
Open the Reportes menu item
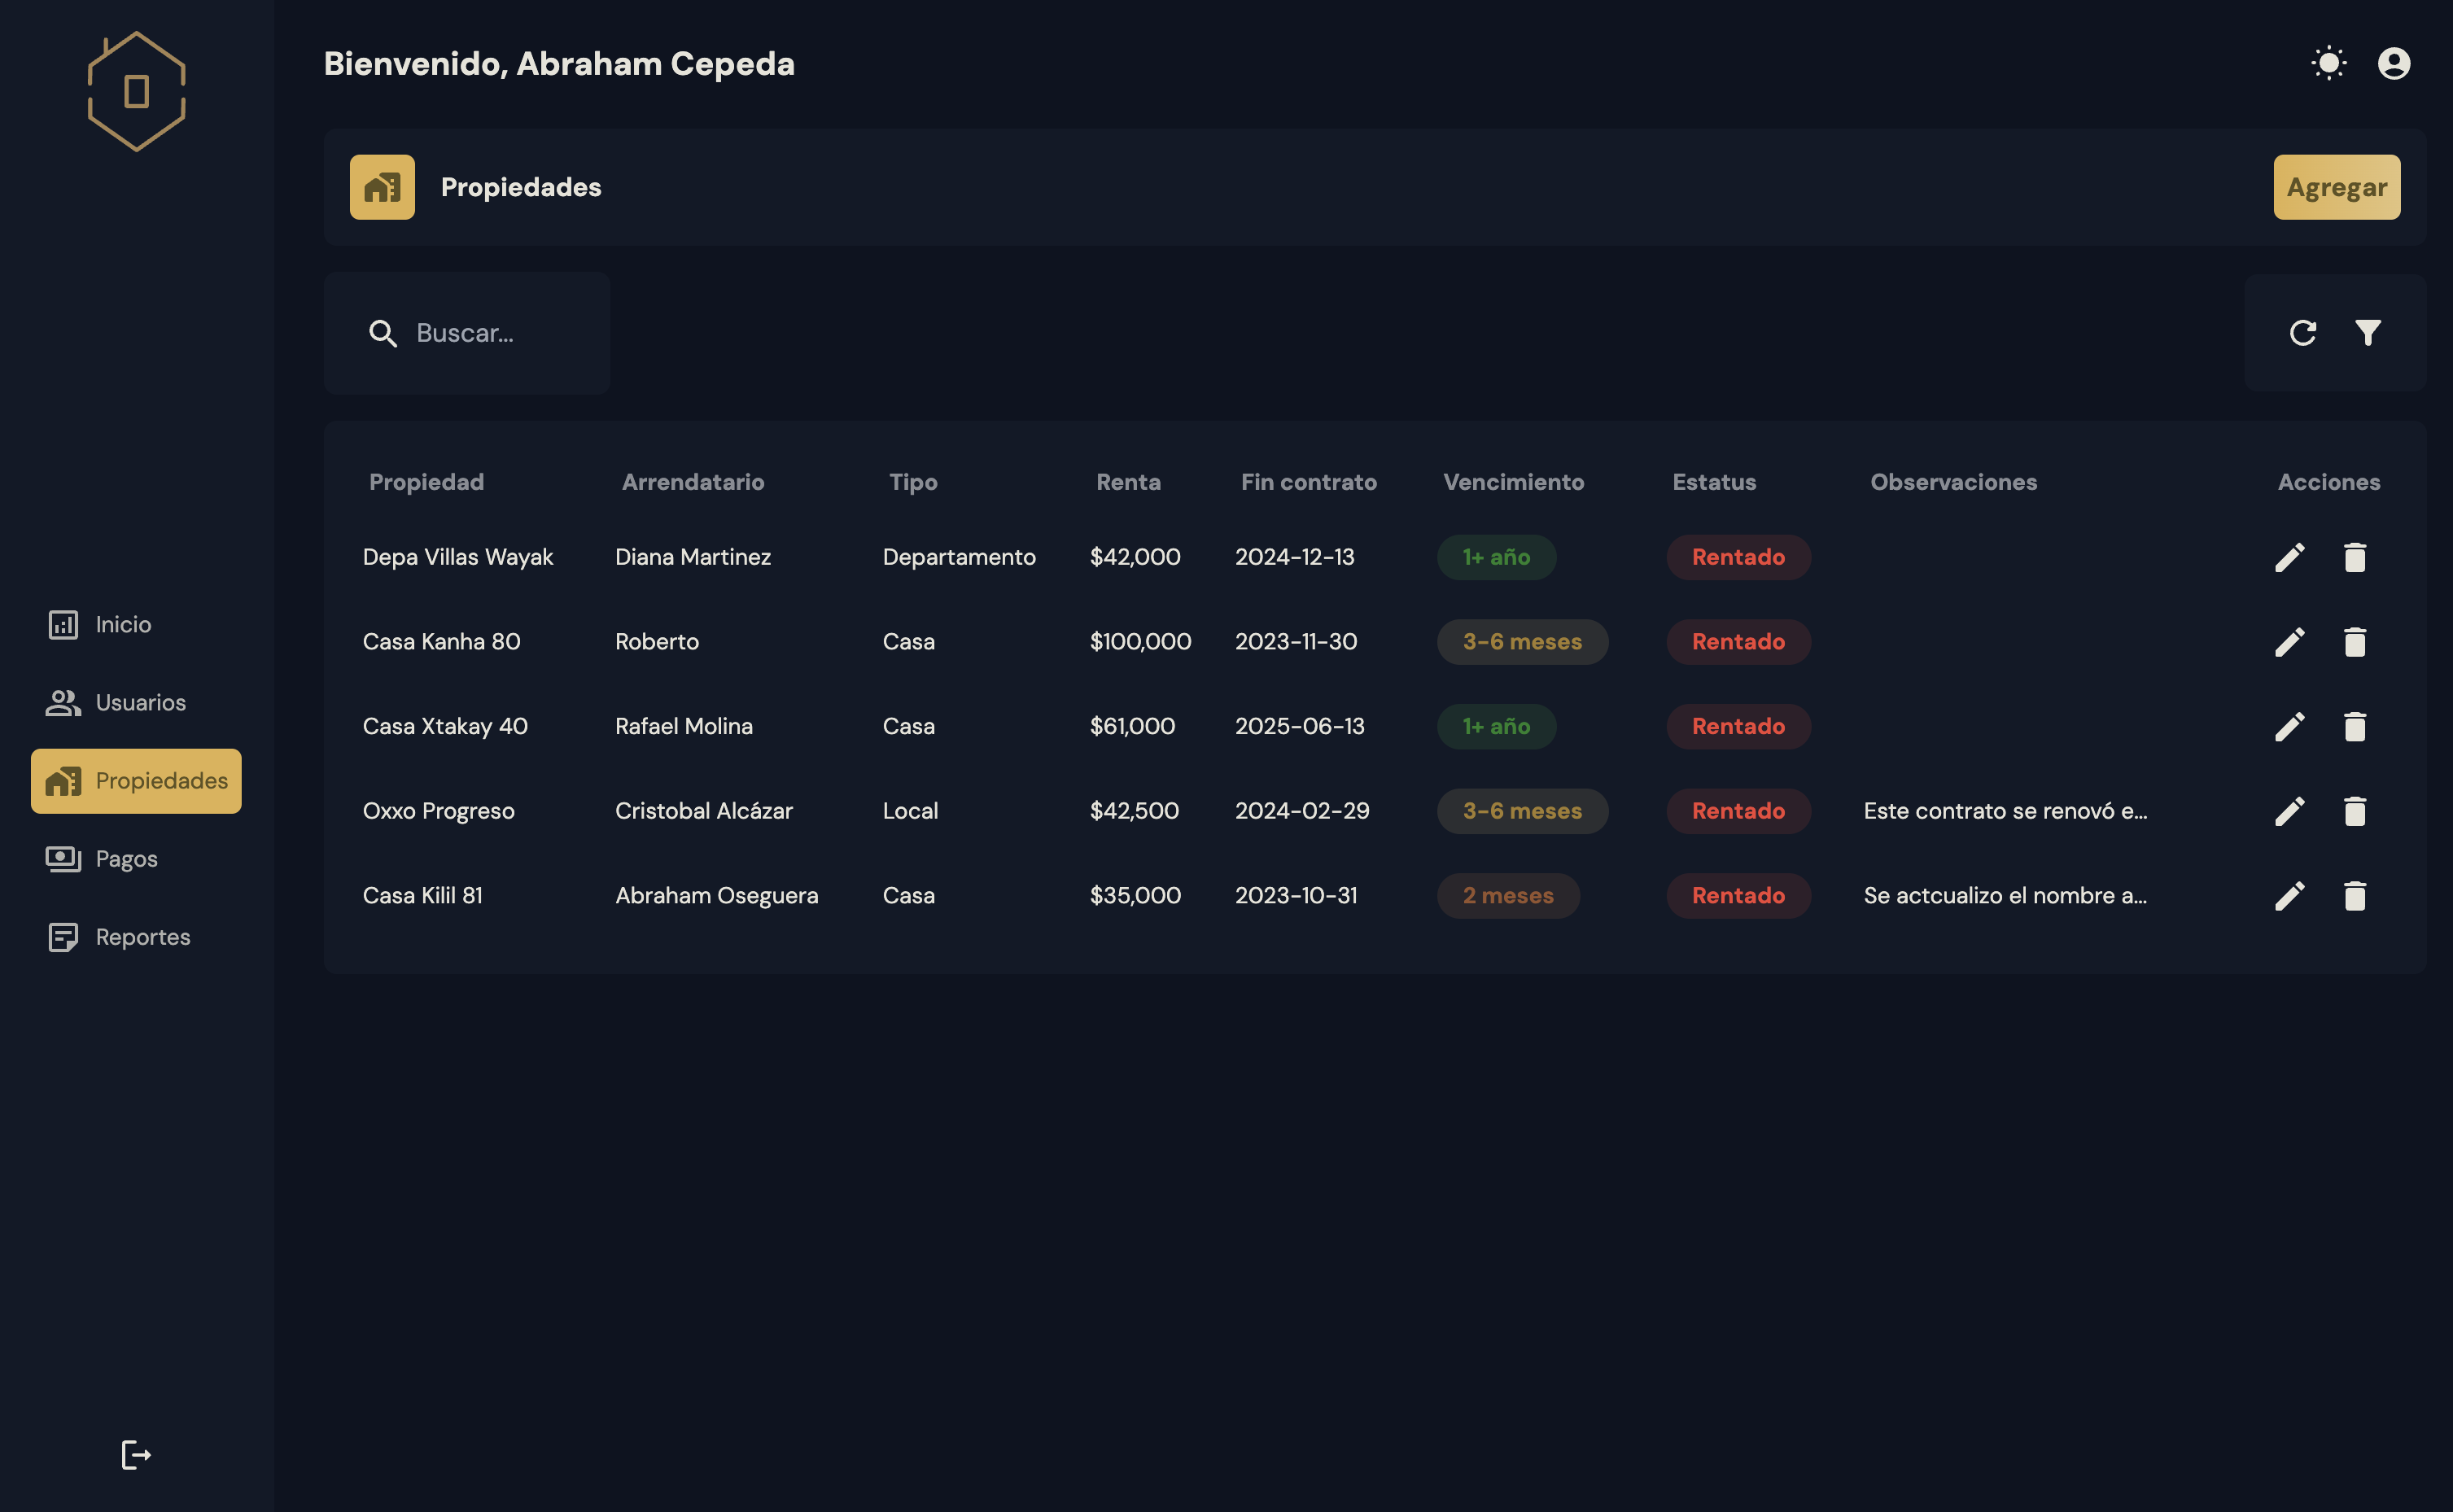tap(142, 937)
